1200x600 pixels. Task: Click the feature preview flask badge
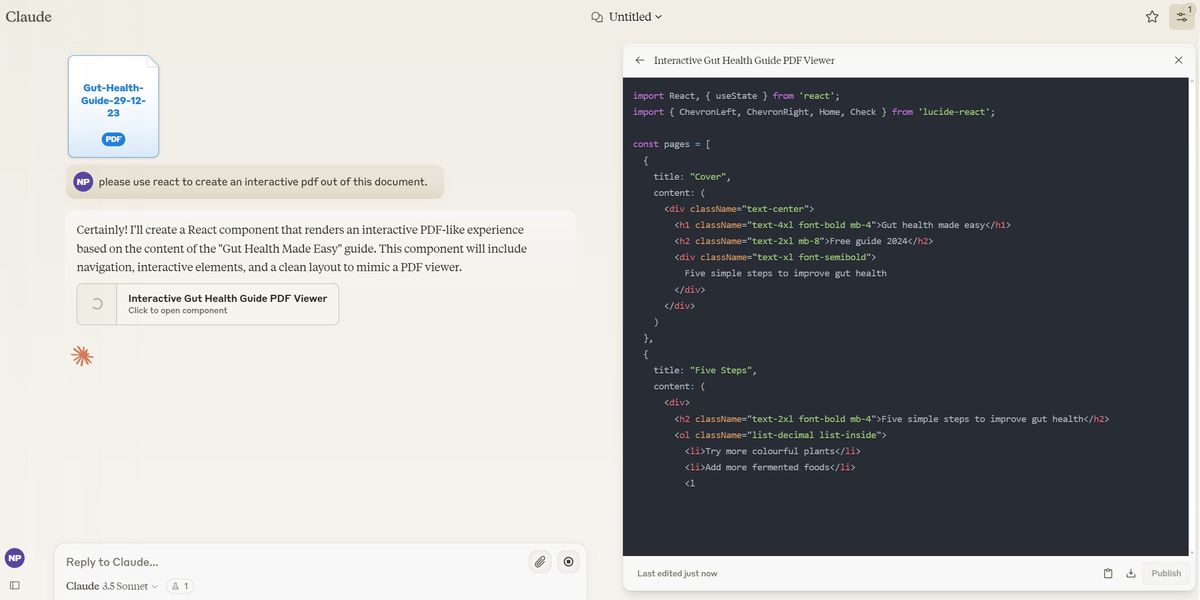point(180,586)
